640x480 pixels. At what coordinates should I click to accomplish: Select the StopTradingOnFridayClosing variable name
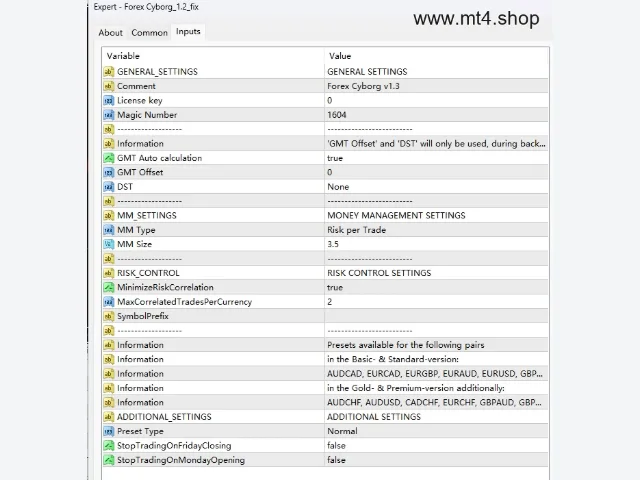(174, 446)
